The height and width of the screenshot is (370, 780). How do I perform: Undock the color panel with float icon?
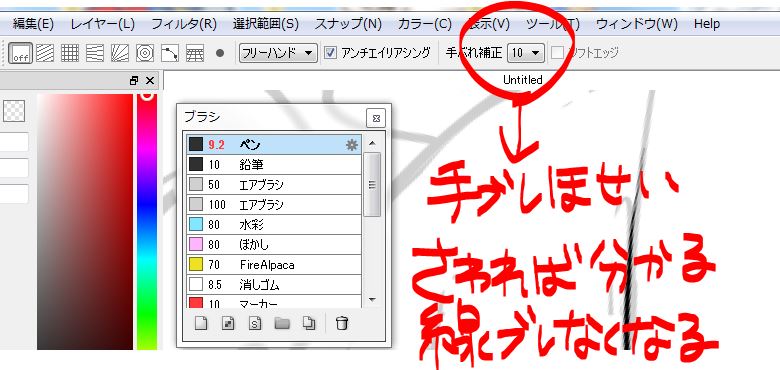click(x=134, y=81)
